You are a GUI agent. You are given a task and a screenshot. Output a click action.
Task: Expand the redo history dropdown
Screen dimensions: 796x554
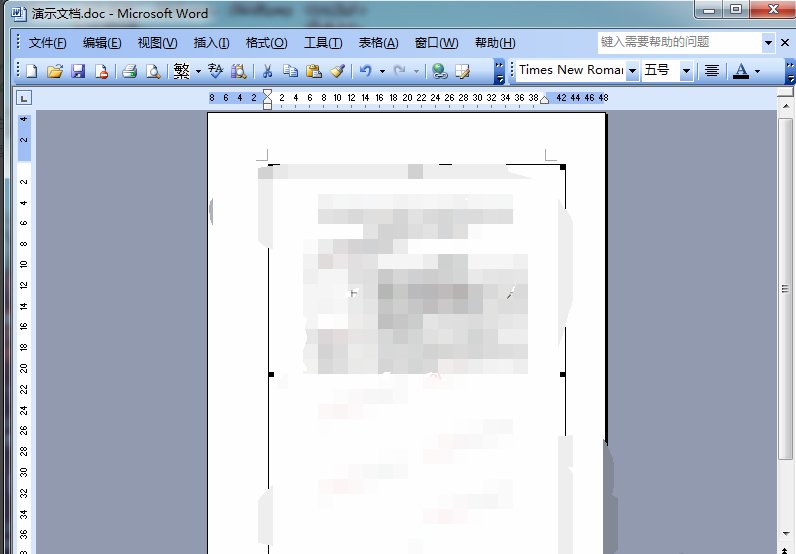(416, 71)
